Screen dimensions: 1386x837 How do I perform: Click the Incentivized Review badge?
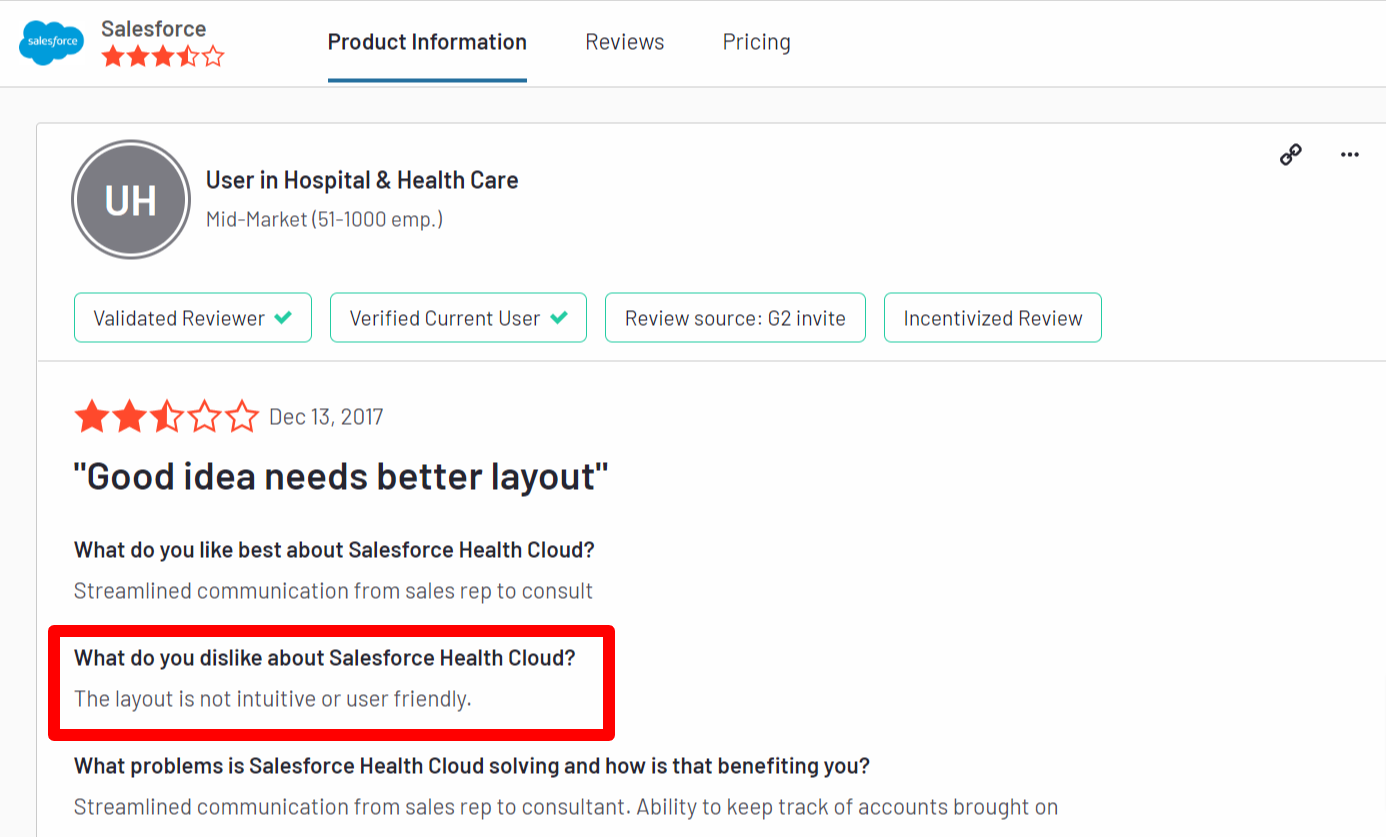(993, 318)
